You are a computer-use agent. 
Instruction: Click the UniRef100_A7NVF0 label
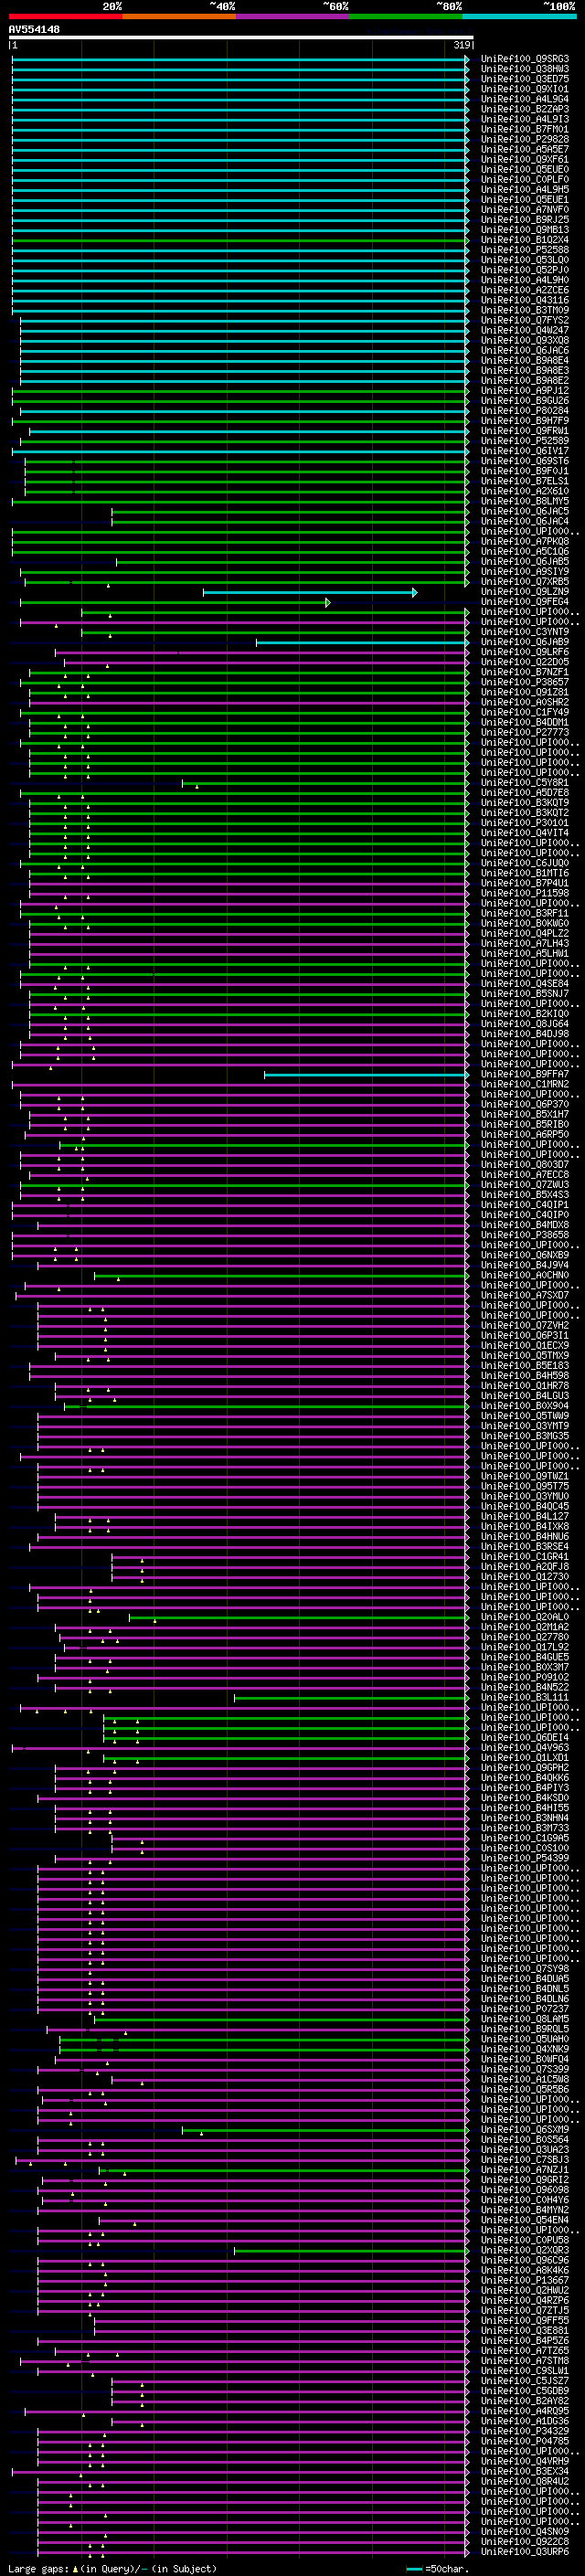tap(524, 209)
